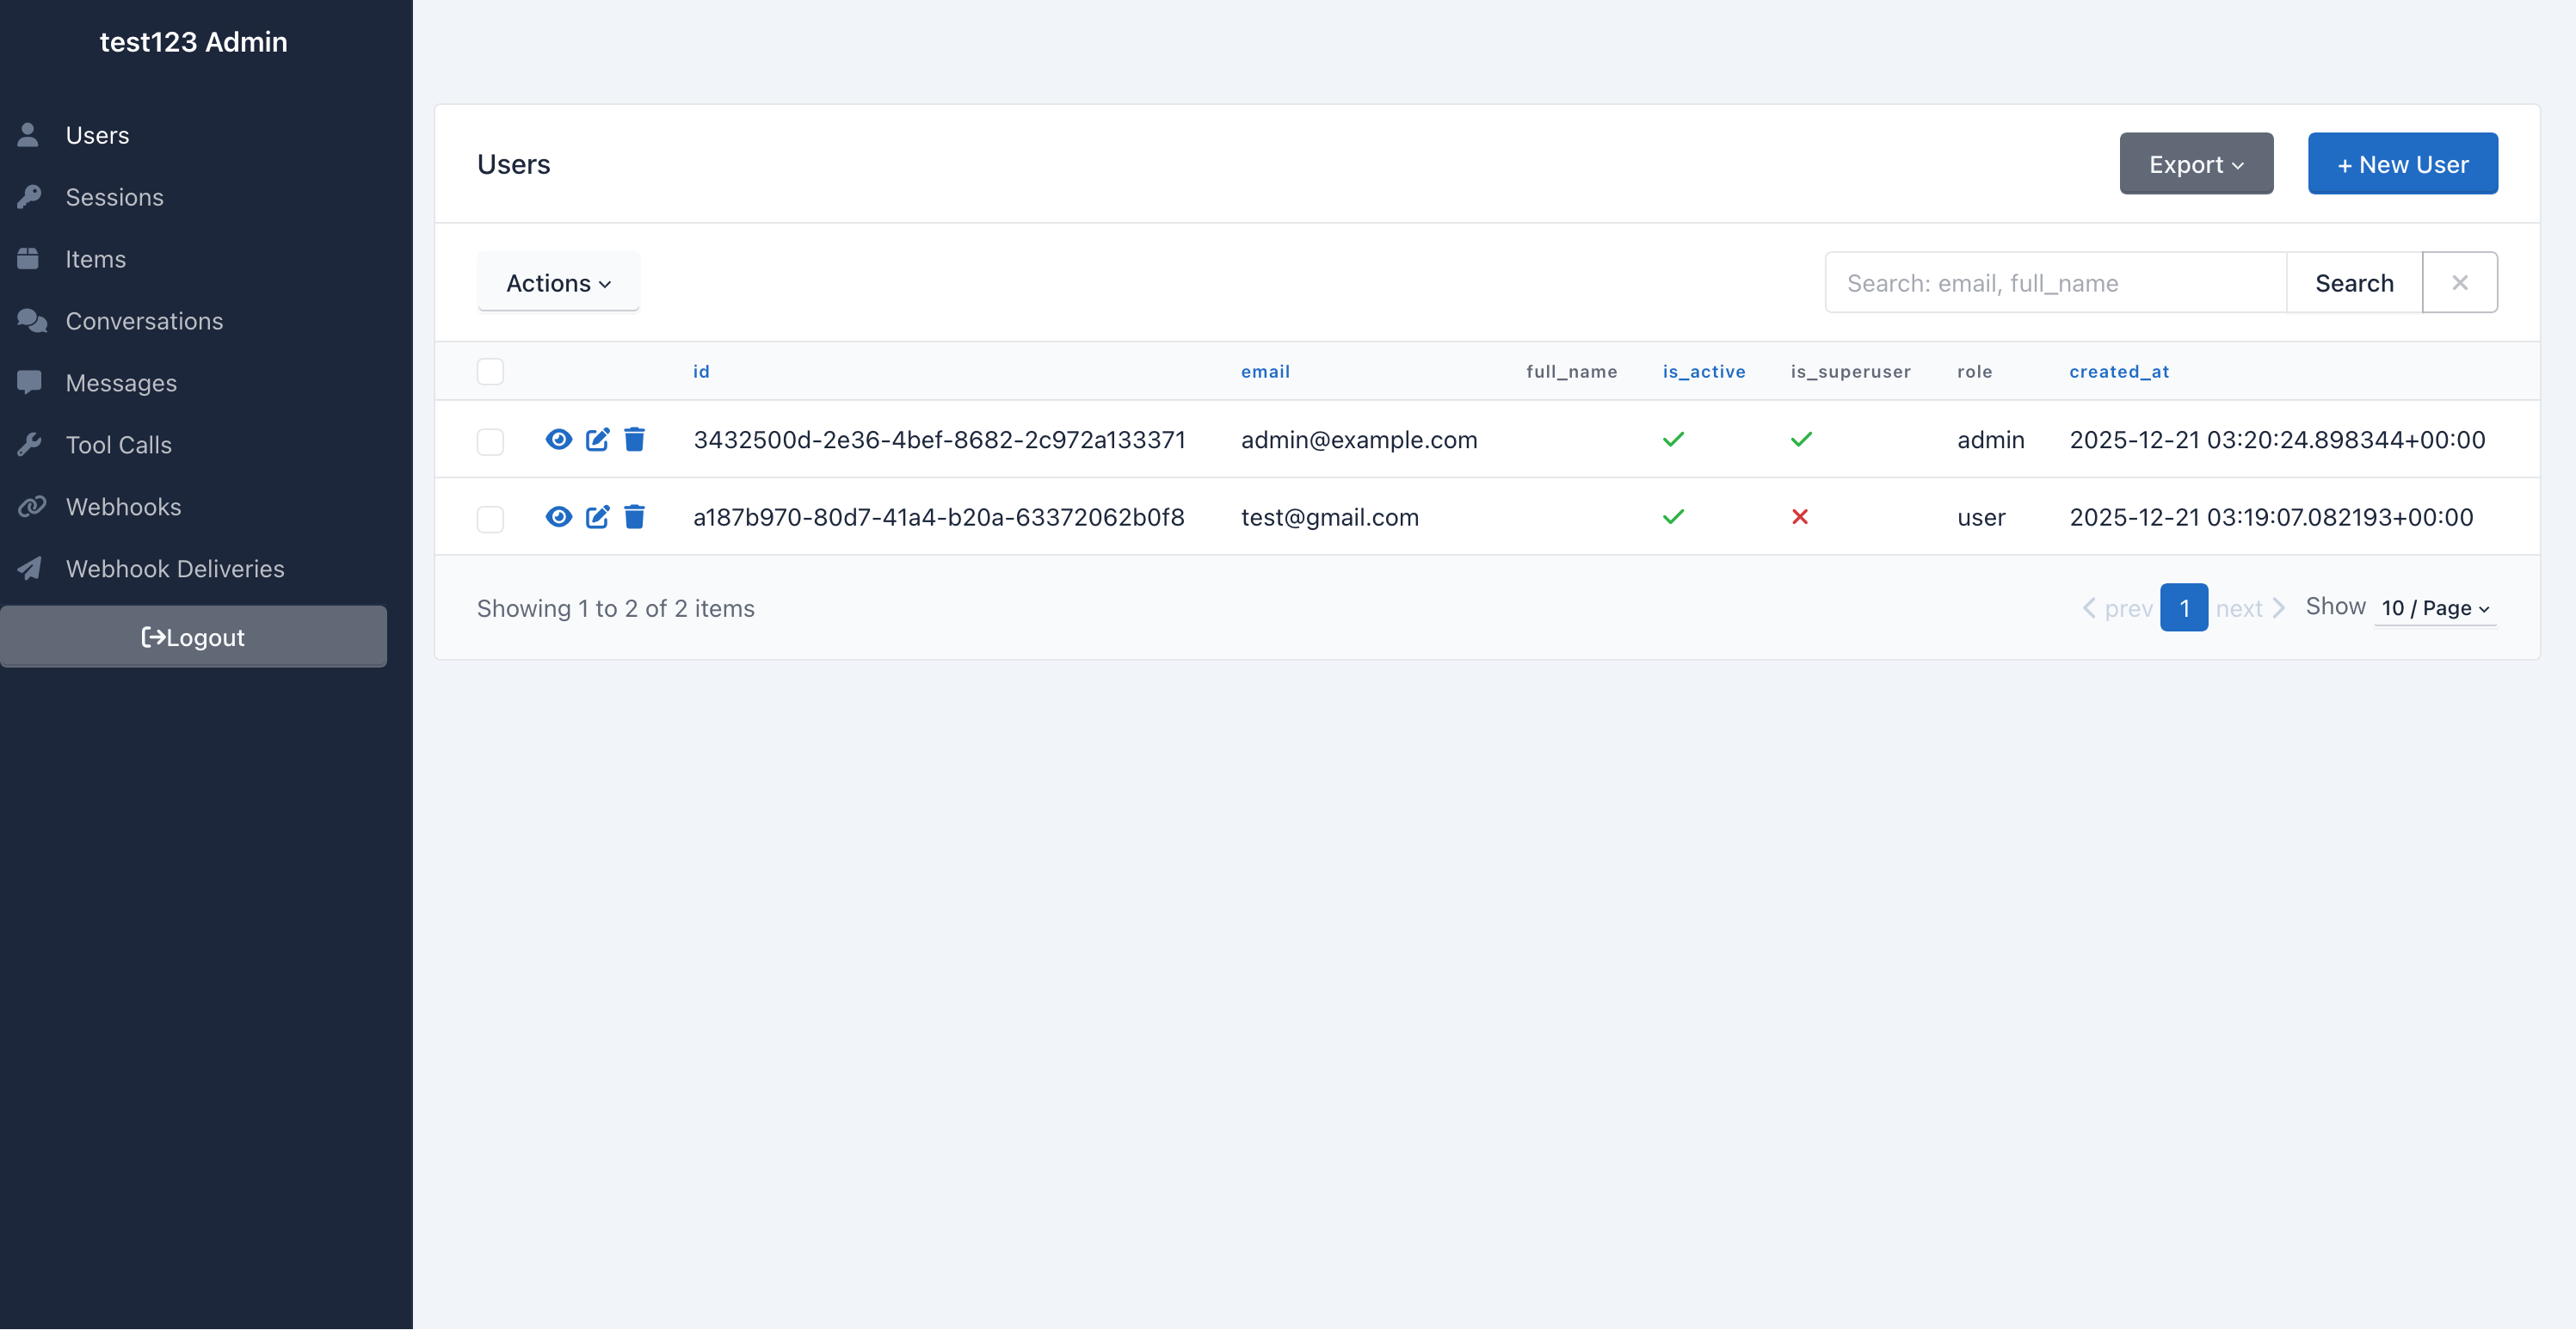Tick the select-all checkbox in table header
The image size is (2576, 1330).
pyautogui.click(x=490, y=371)
